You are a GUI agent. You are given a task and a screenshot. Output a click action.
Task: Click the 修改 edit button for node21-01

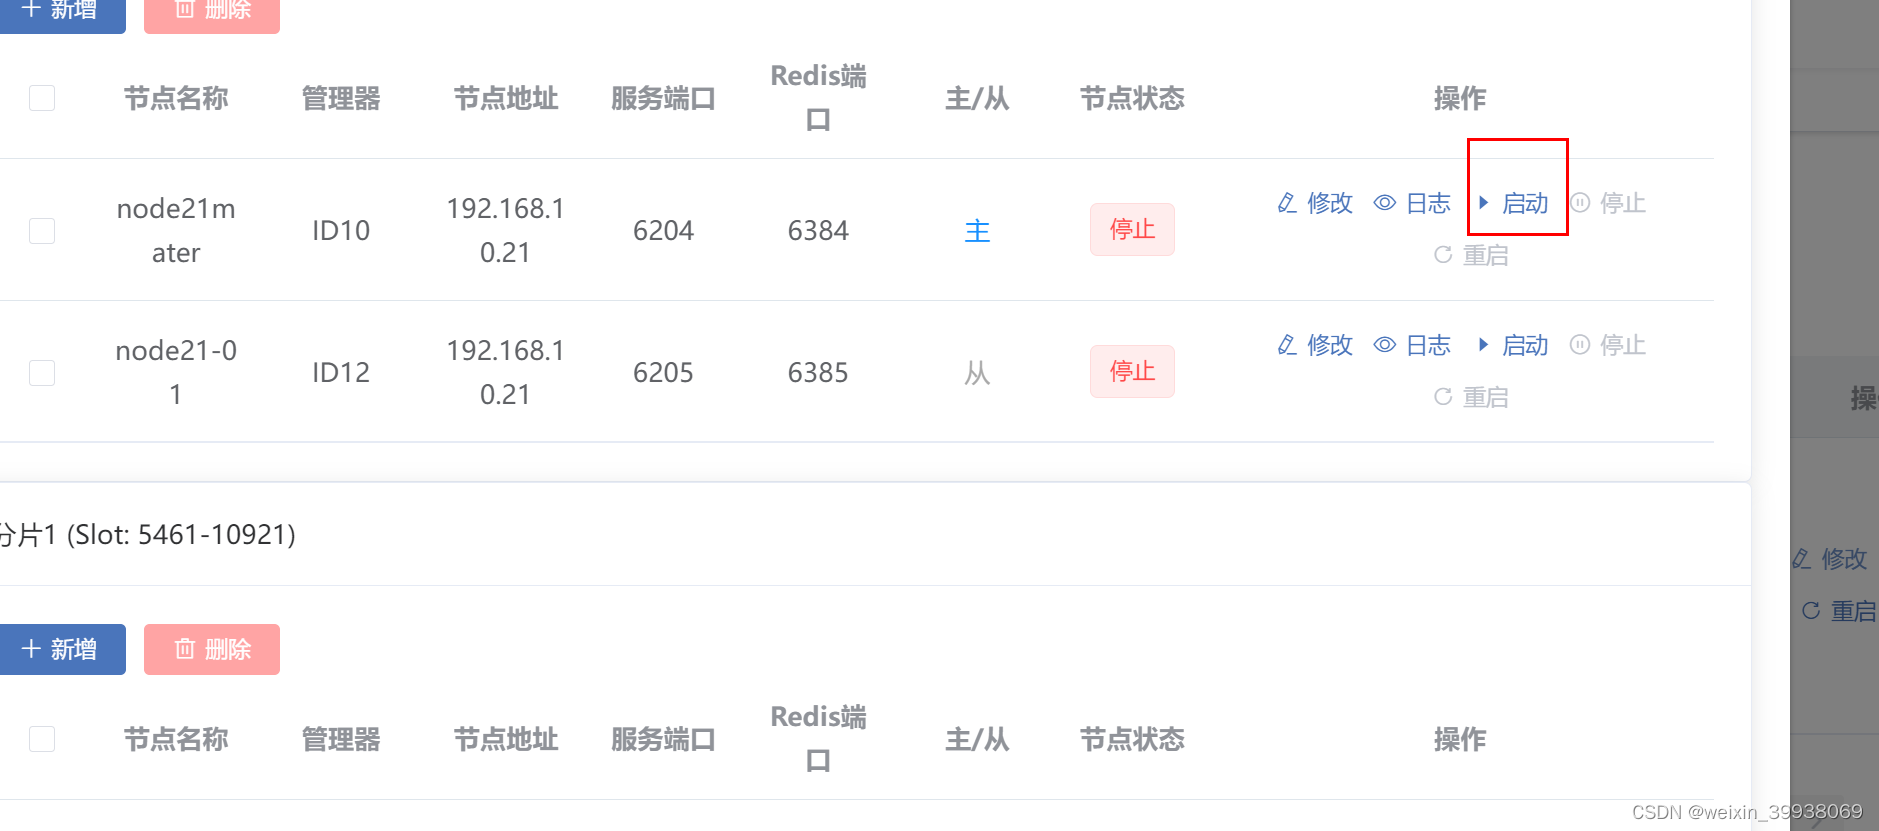point(1315,345)
